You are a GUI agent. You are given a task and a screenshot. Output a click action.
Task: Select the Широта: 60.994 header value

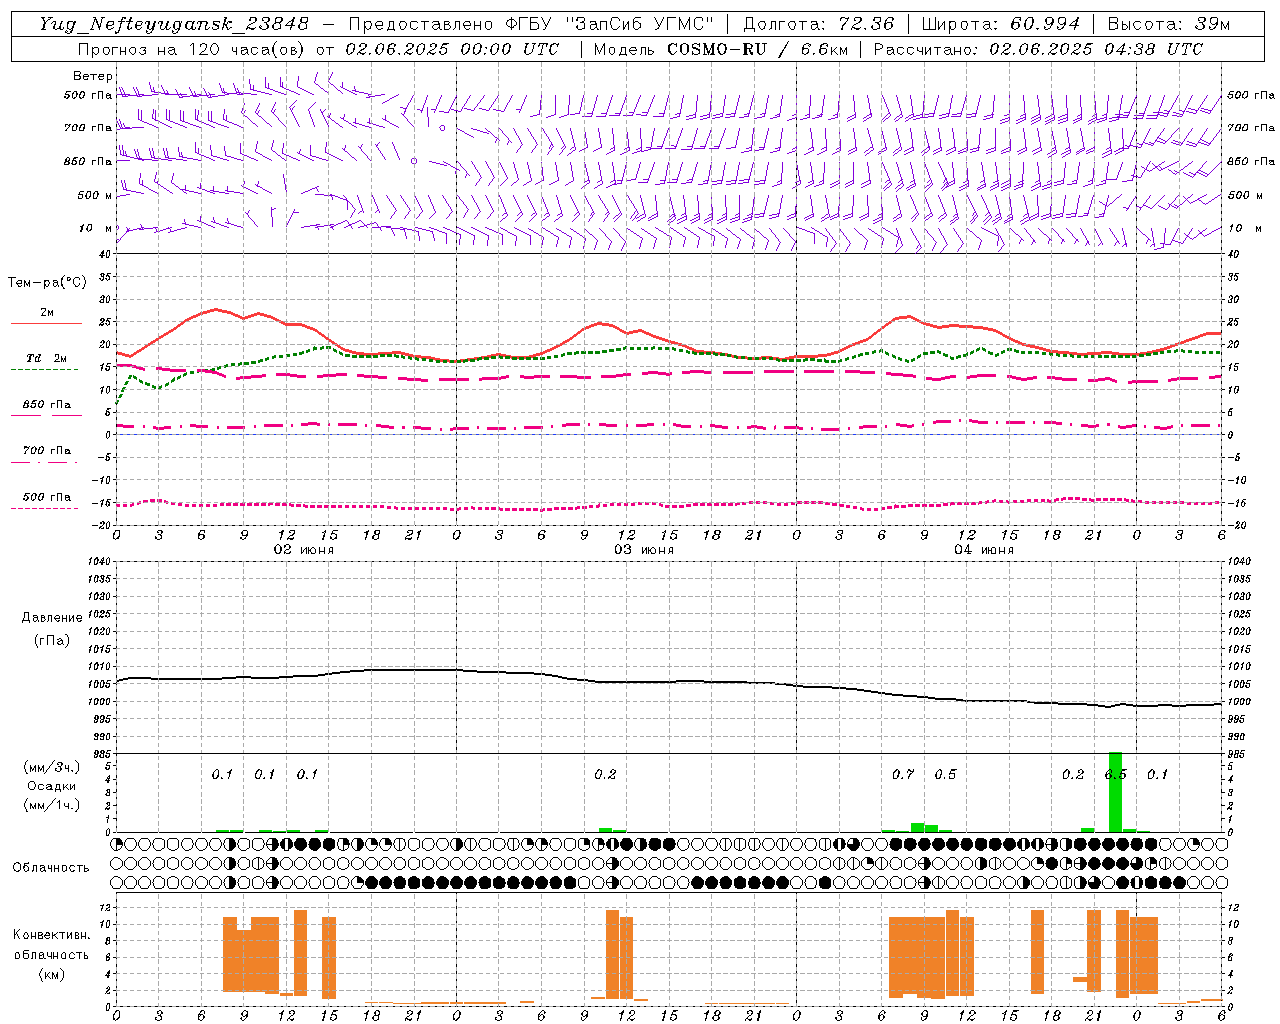point(1000,24)
